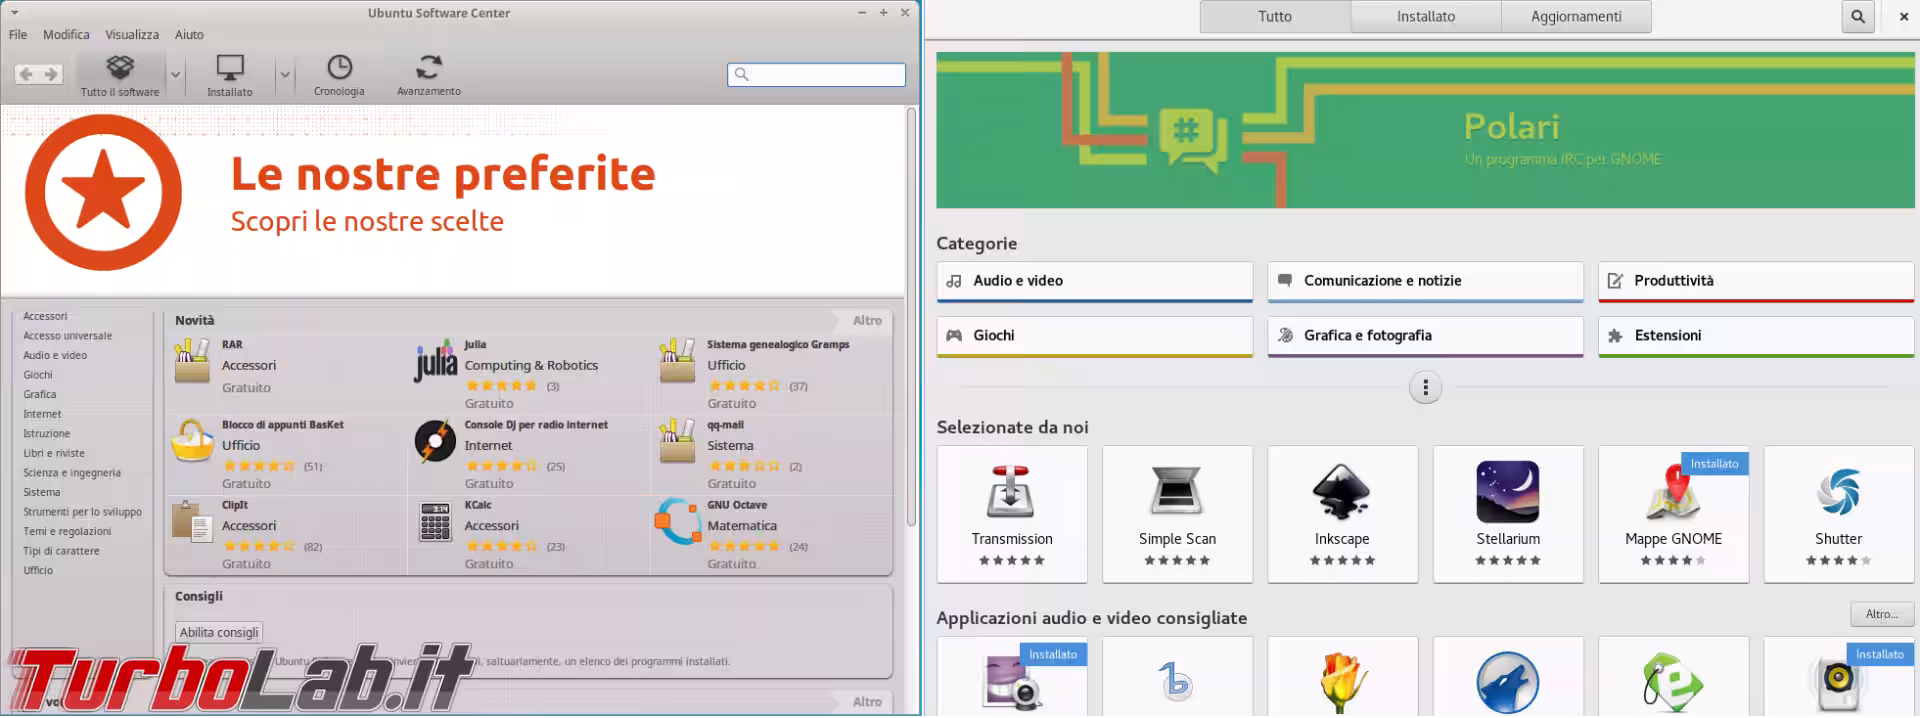Click the forward arrow in Ubuntu Software Center
The width and height of the screenshot is (1920, 718).
click(x=51, y=75)
